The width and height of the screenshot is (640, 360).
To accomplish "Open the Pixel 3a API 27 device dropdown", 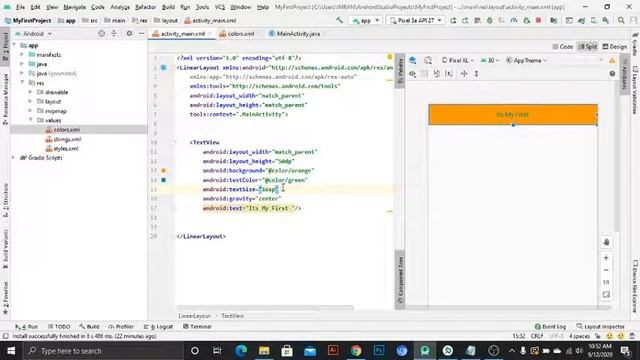I will (415, 20).
